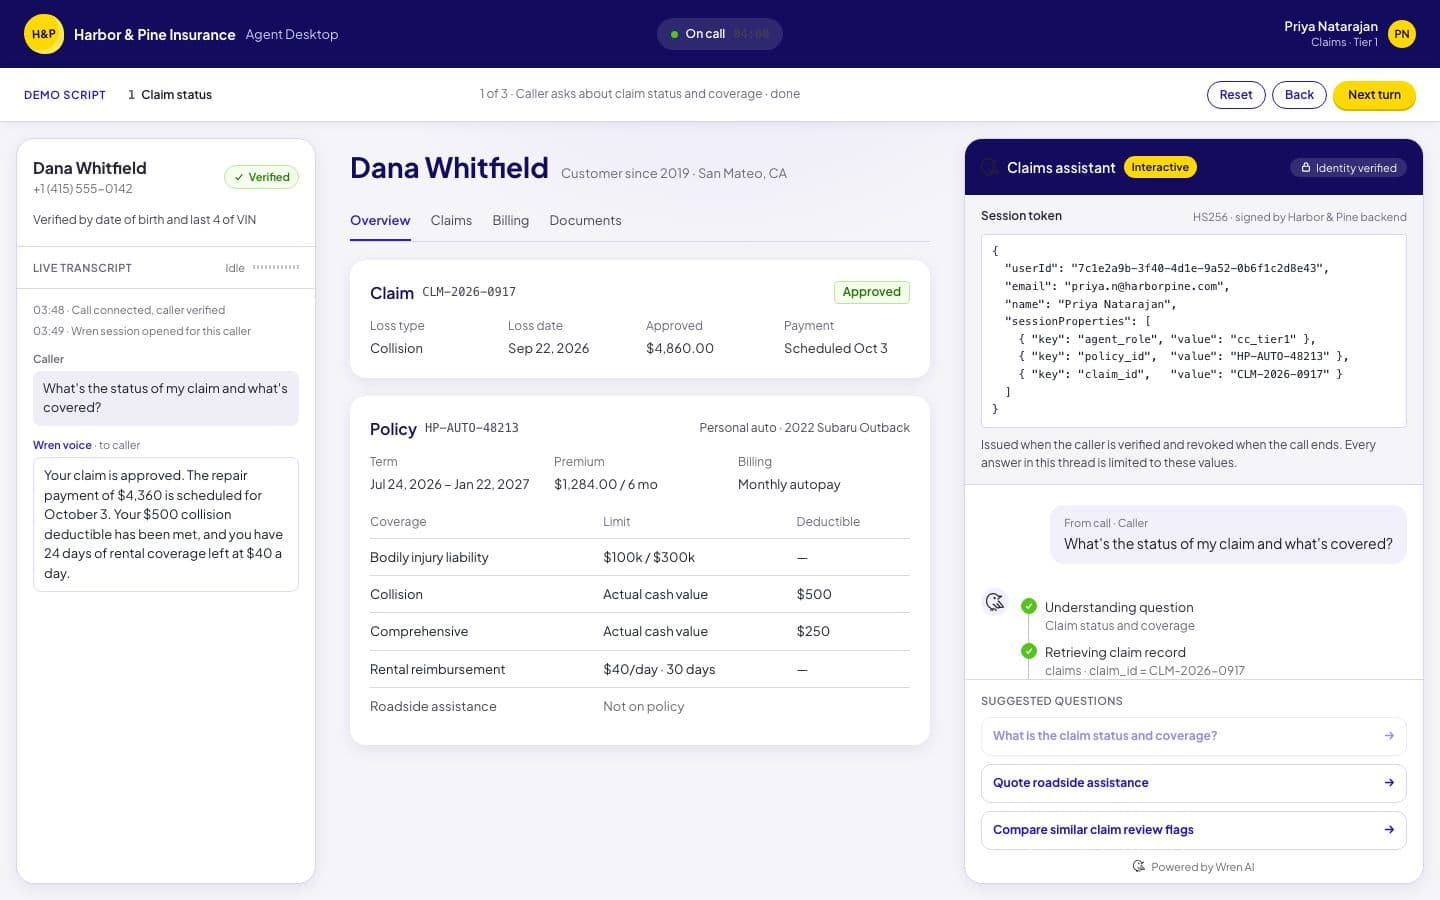Click the Interactive mode badge

click(1160, 167)
